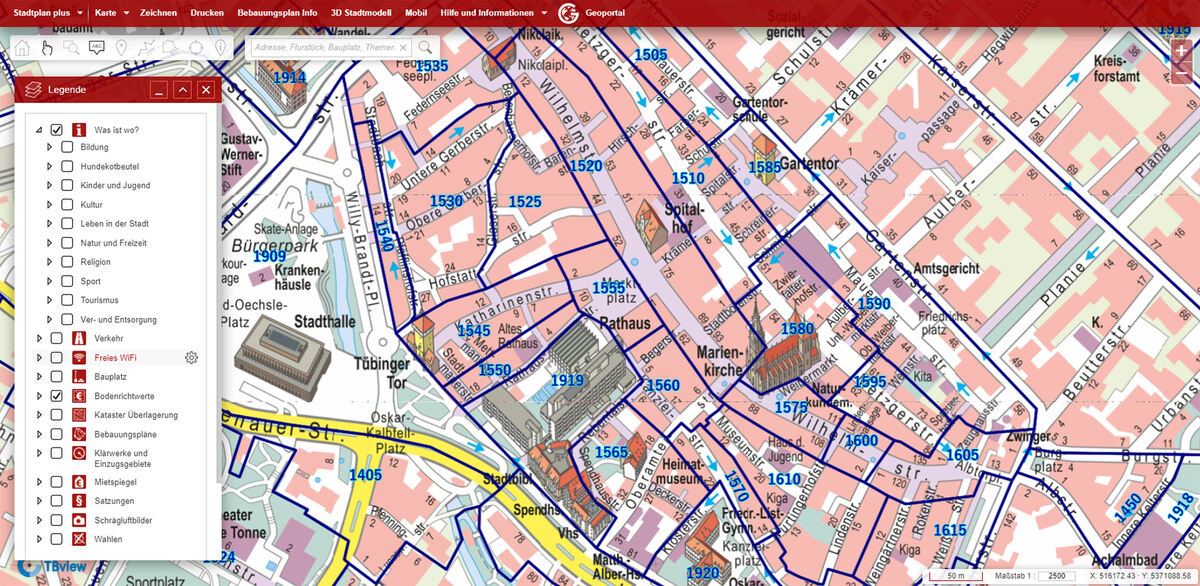Screen dimensions: 1200x586
Task: Select the pan hand tool
Action: point(47,47)
